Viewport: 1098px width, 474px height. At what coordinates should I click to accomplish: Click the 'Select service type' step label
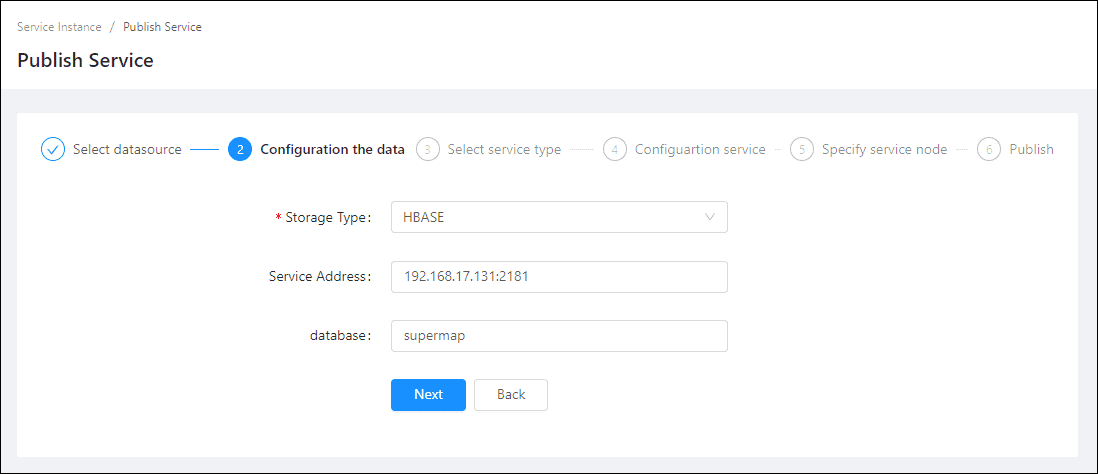[504, 149]
